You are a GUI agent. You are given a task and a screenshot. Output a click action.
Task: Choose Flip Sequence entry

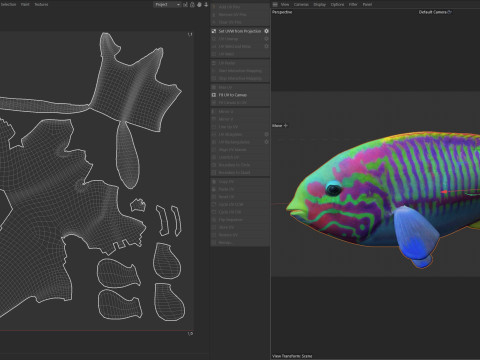(240, 220)
